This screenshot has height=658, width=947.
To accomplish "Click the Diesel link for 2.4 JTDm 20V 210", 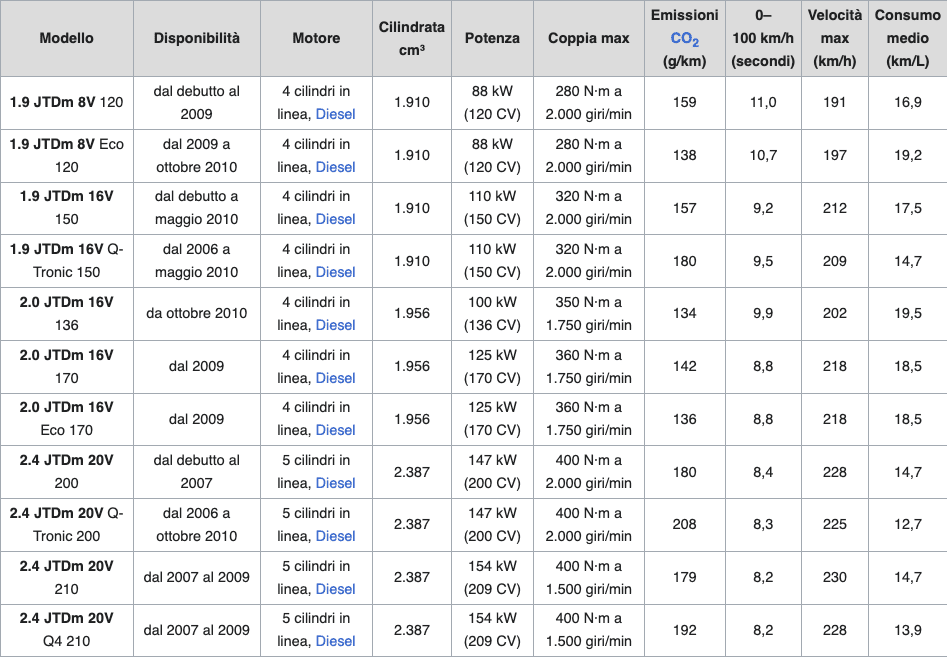I will click(x=335, y=589).
